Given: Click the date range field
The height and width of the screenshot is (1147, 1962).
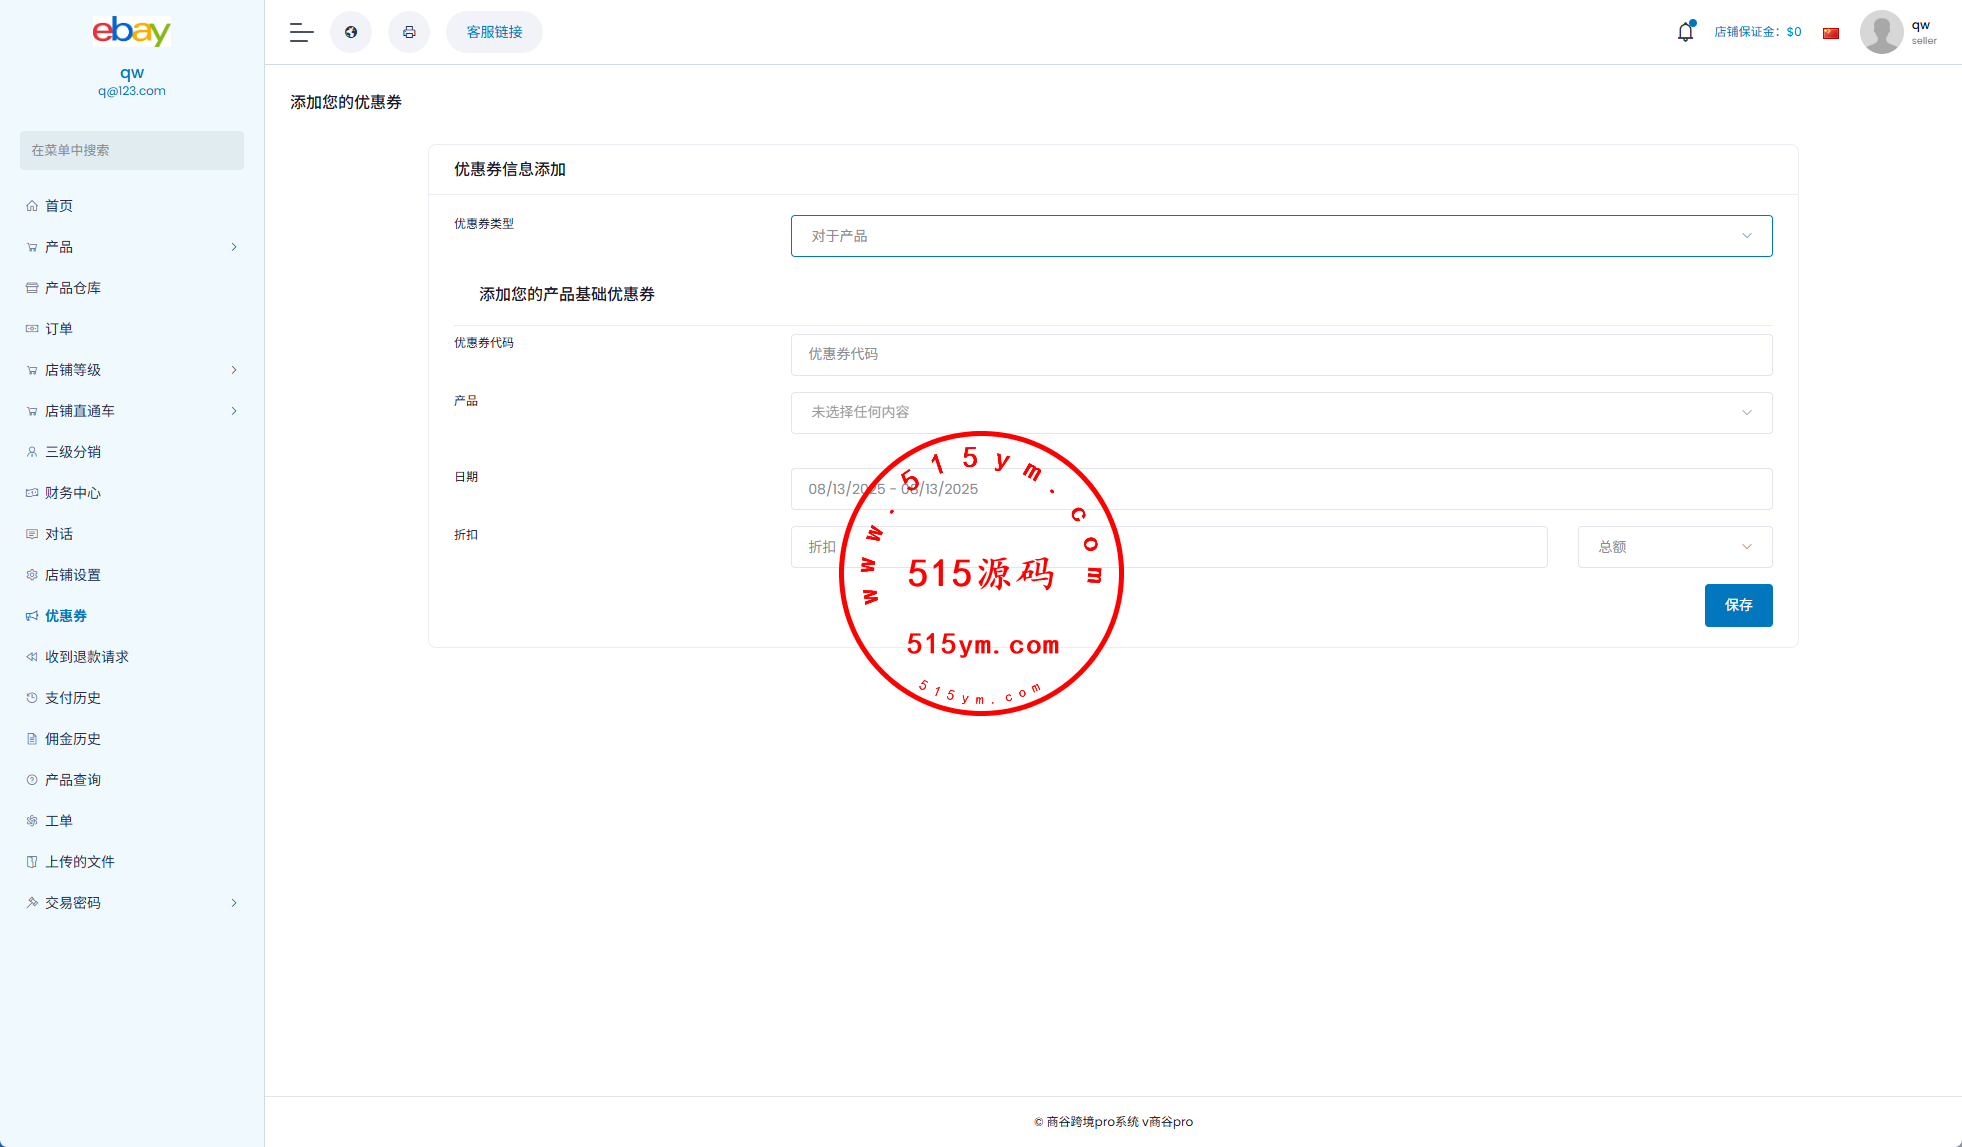Looking at the screenshot, I should pyautogui.click(x=1281, y=489).
